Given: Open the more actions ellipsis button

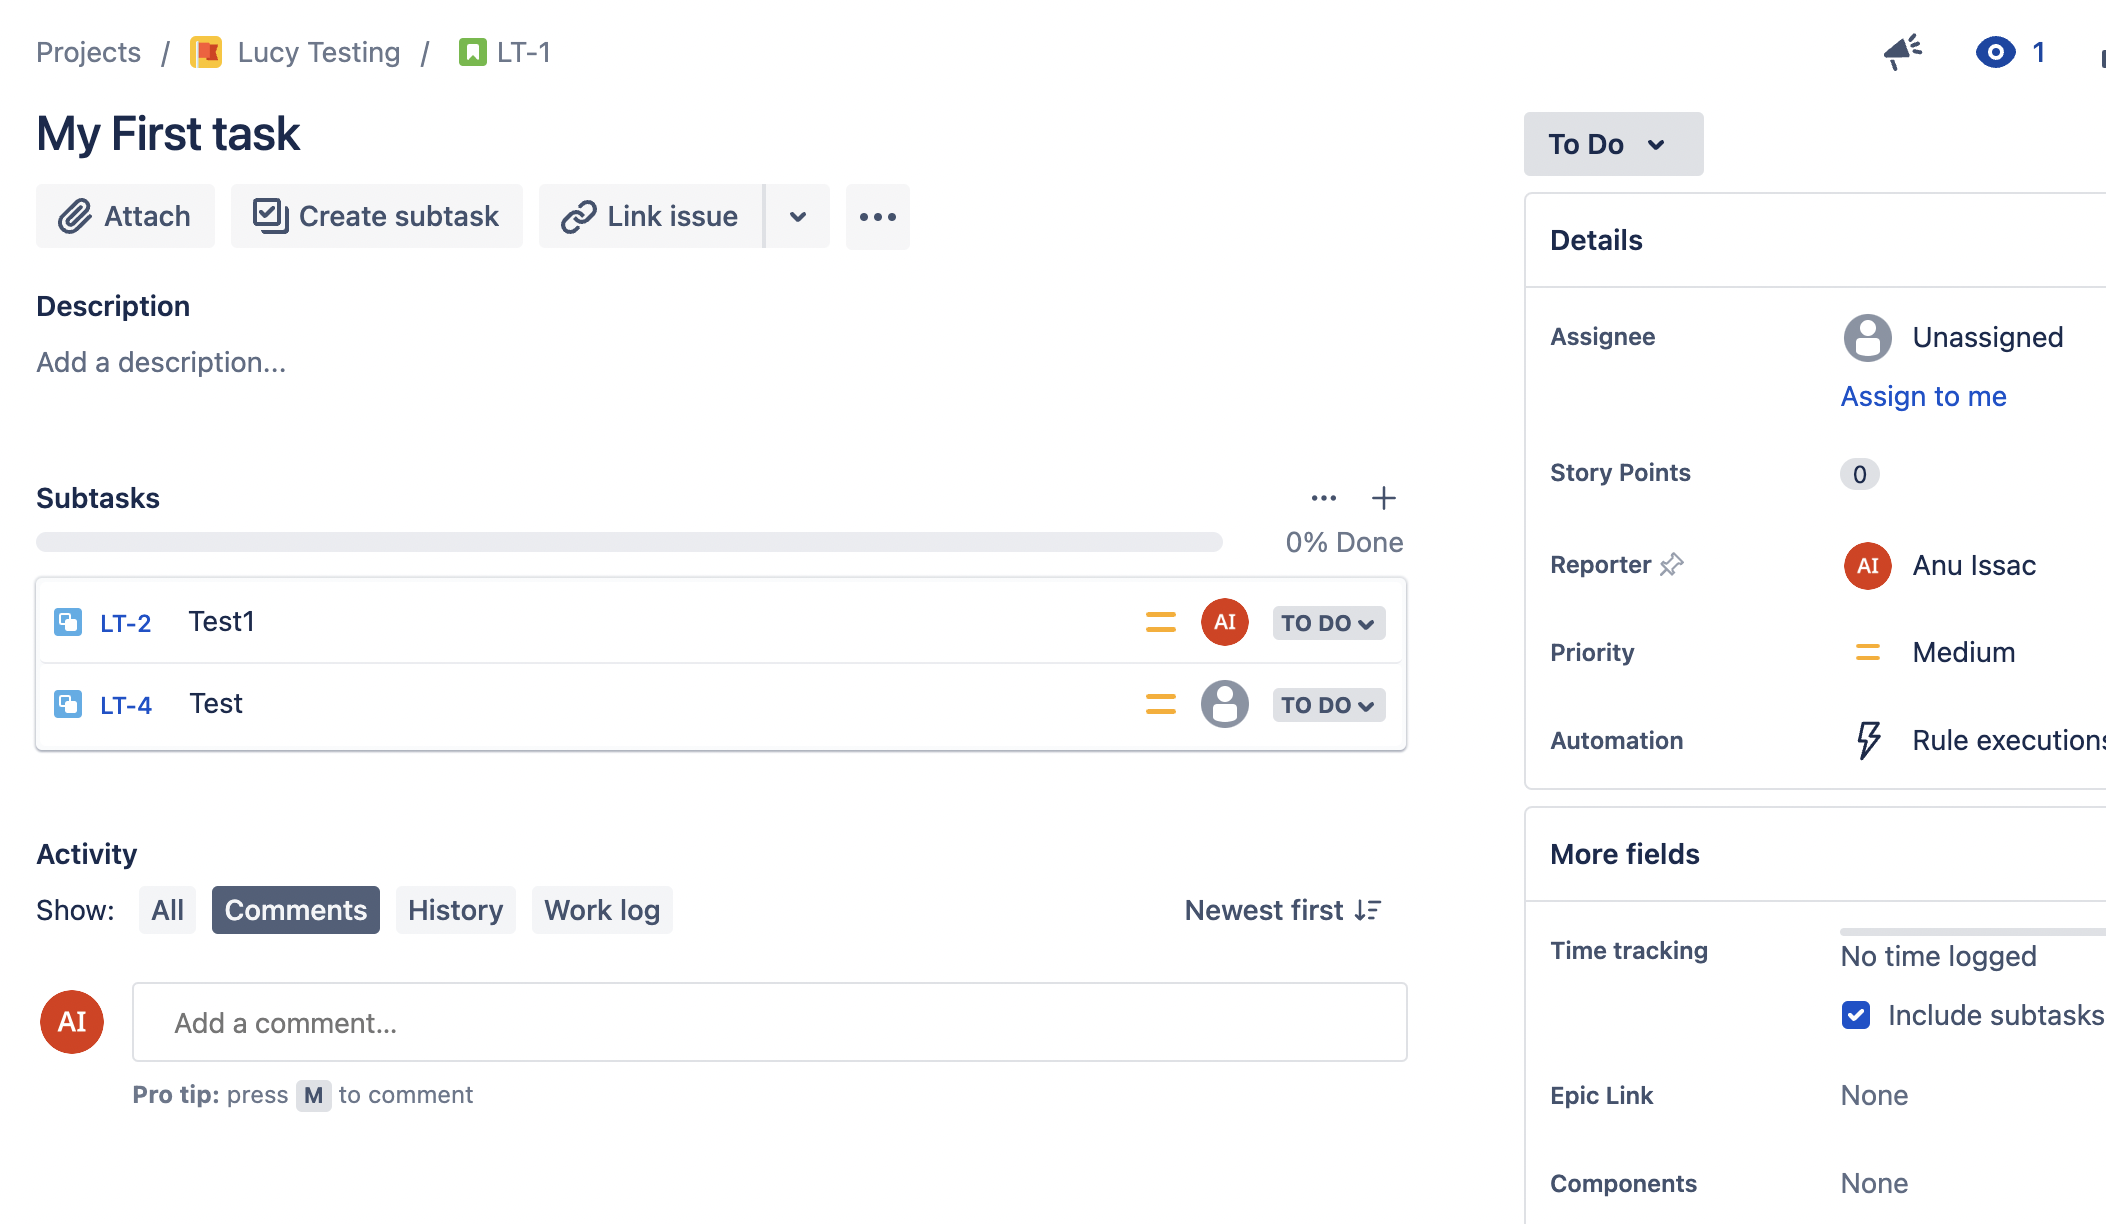Looking at the screenshot, I should click(878, 216).
